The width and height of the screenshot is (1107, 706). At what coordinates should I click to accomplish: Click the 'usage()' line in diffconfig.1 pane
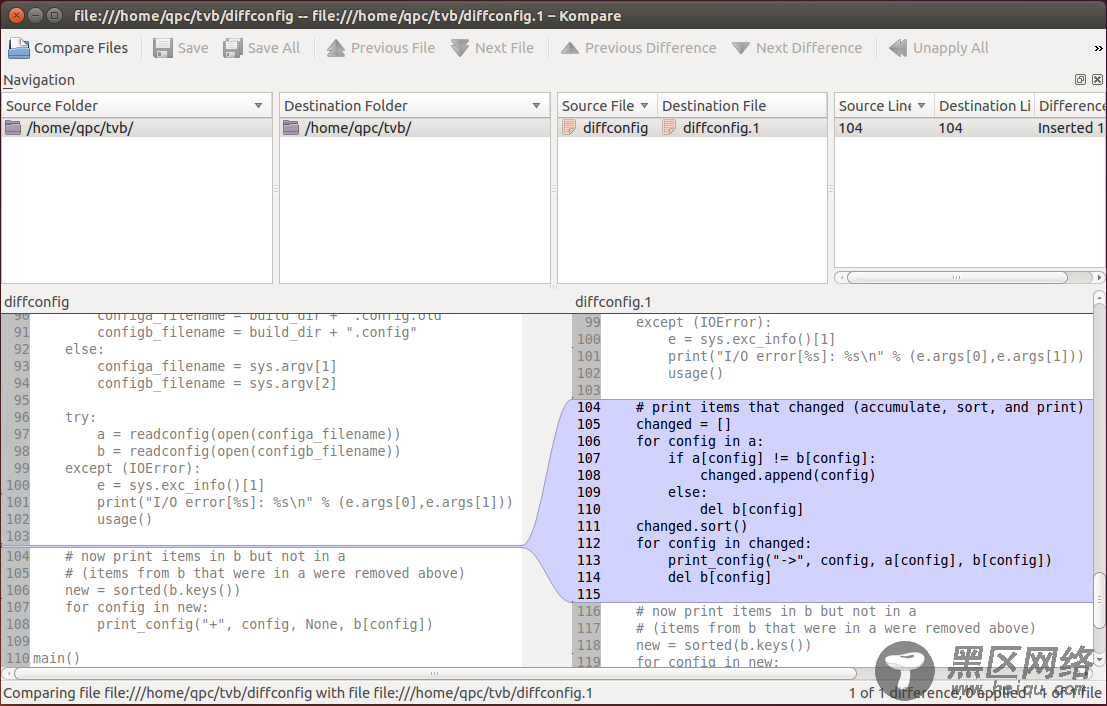pos(695,373)
